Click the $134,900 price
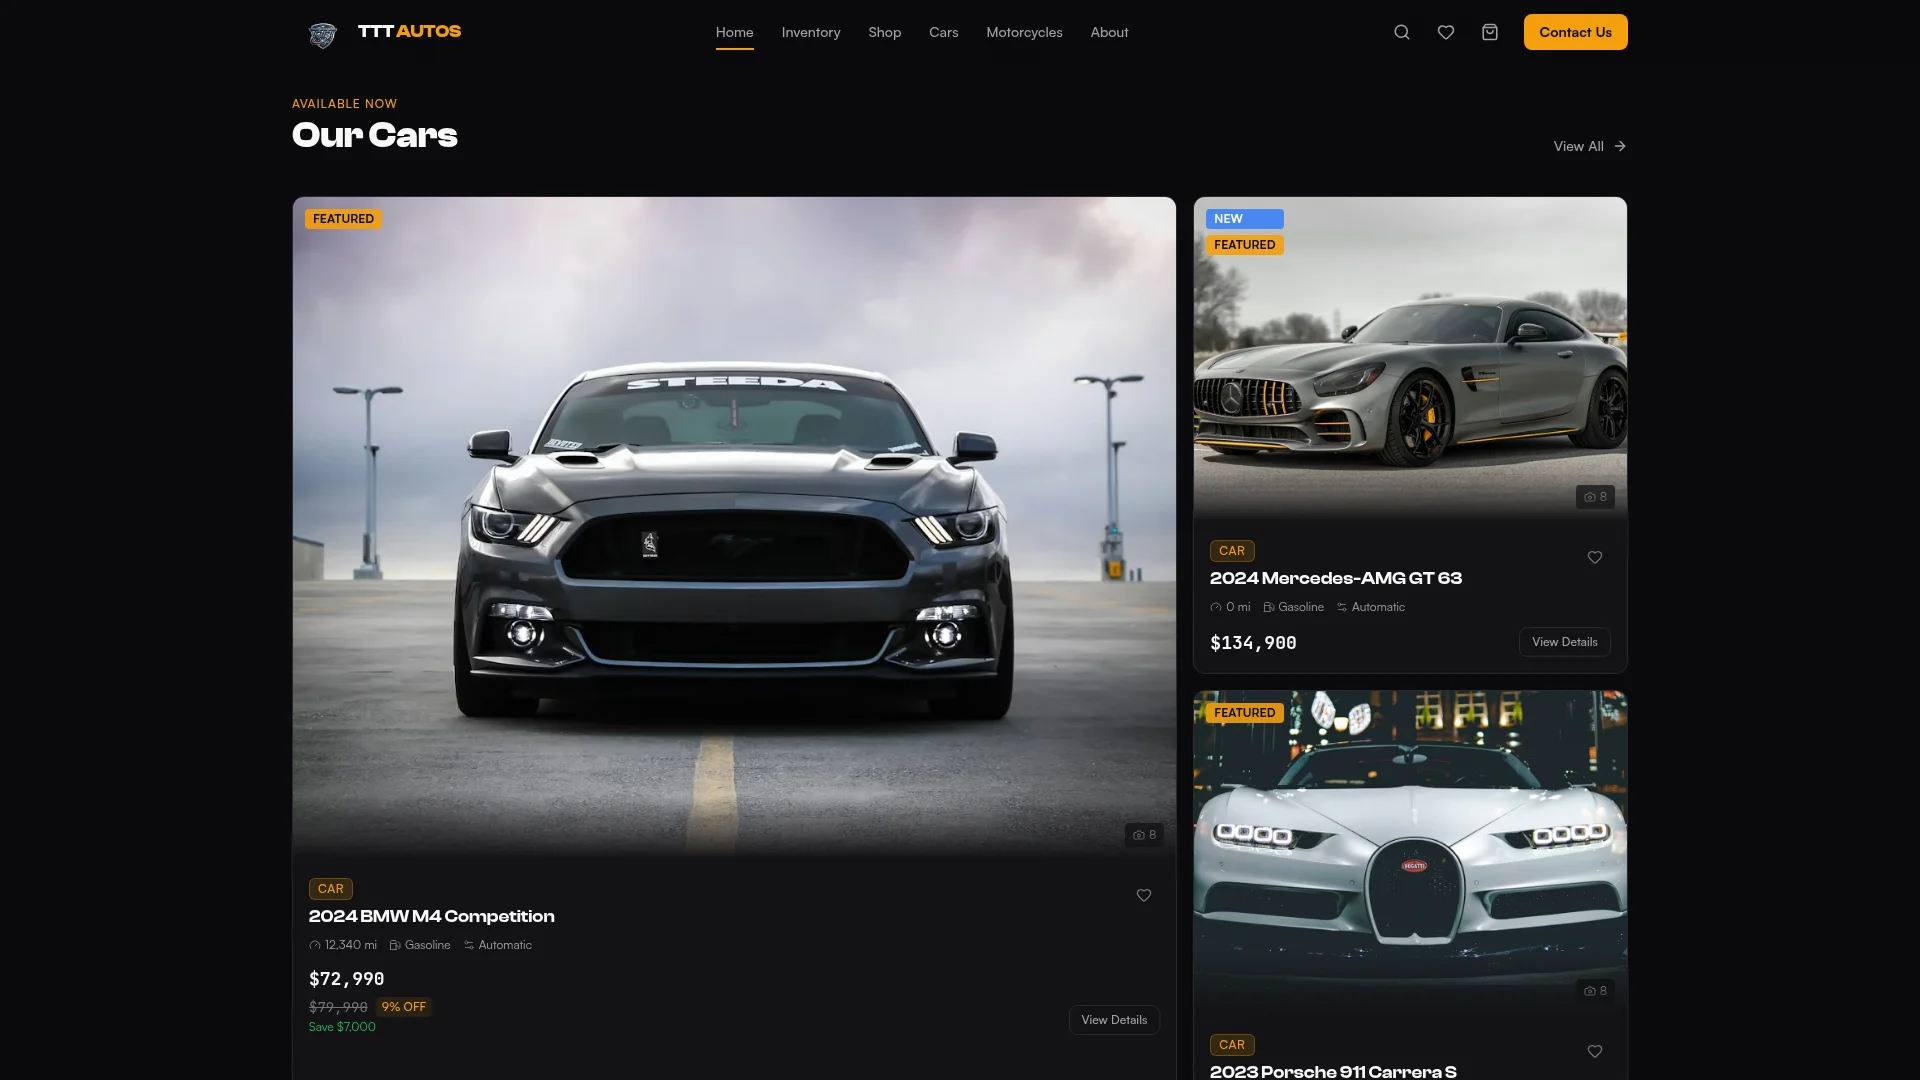Screen dimensions: 1920x1080 pos(1253,643)
